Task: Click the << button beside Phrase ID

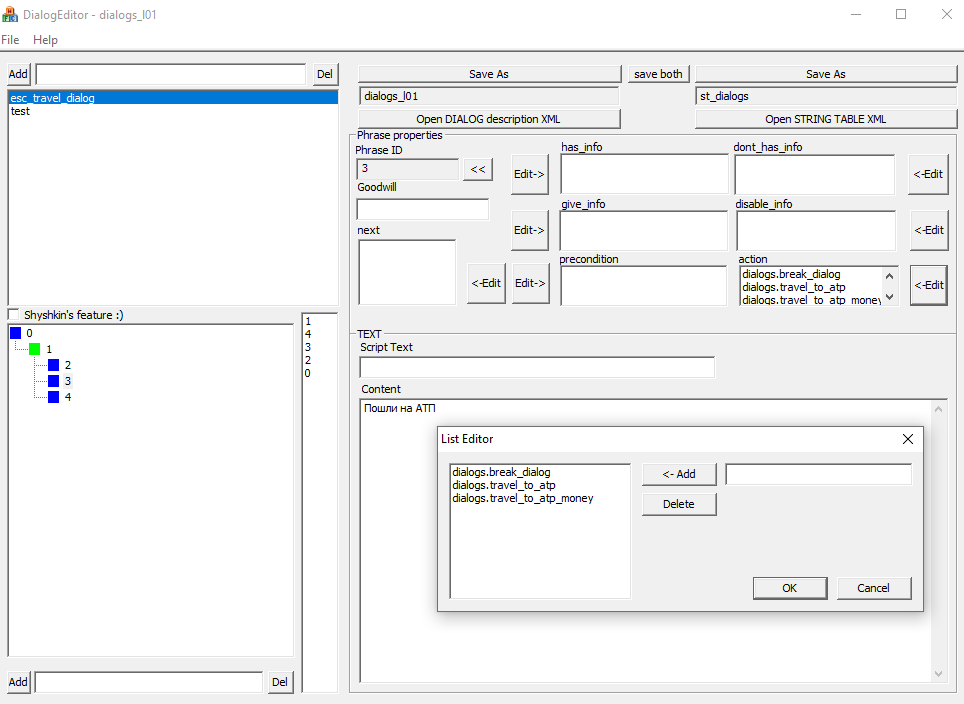Action: (477, 170)
